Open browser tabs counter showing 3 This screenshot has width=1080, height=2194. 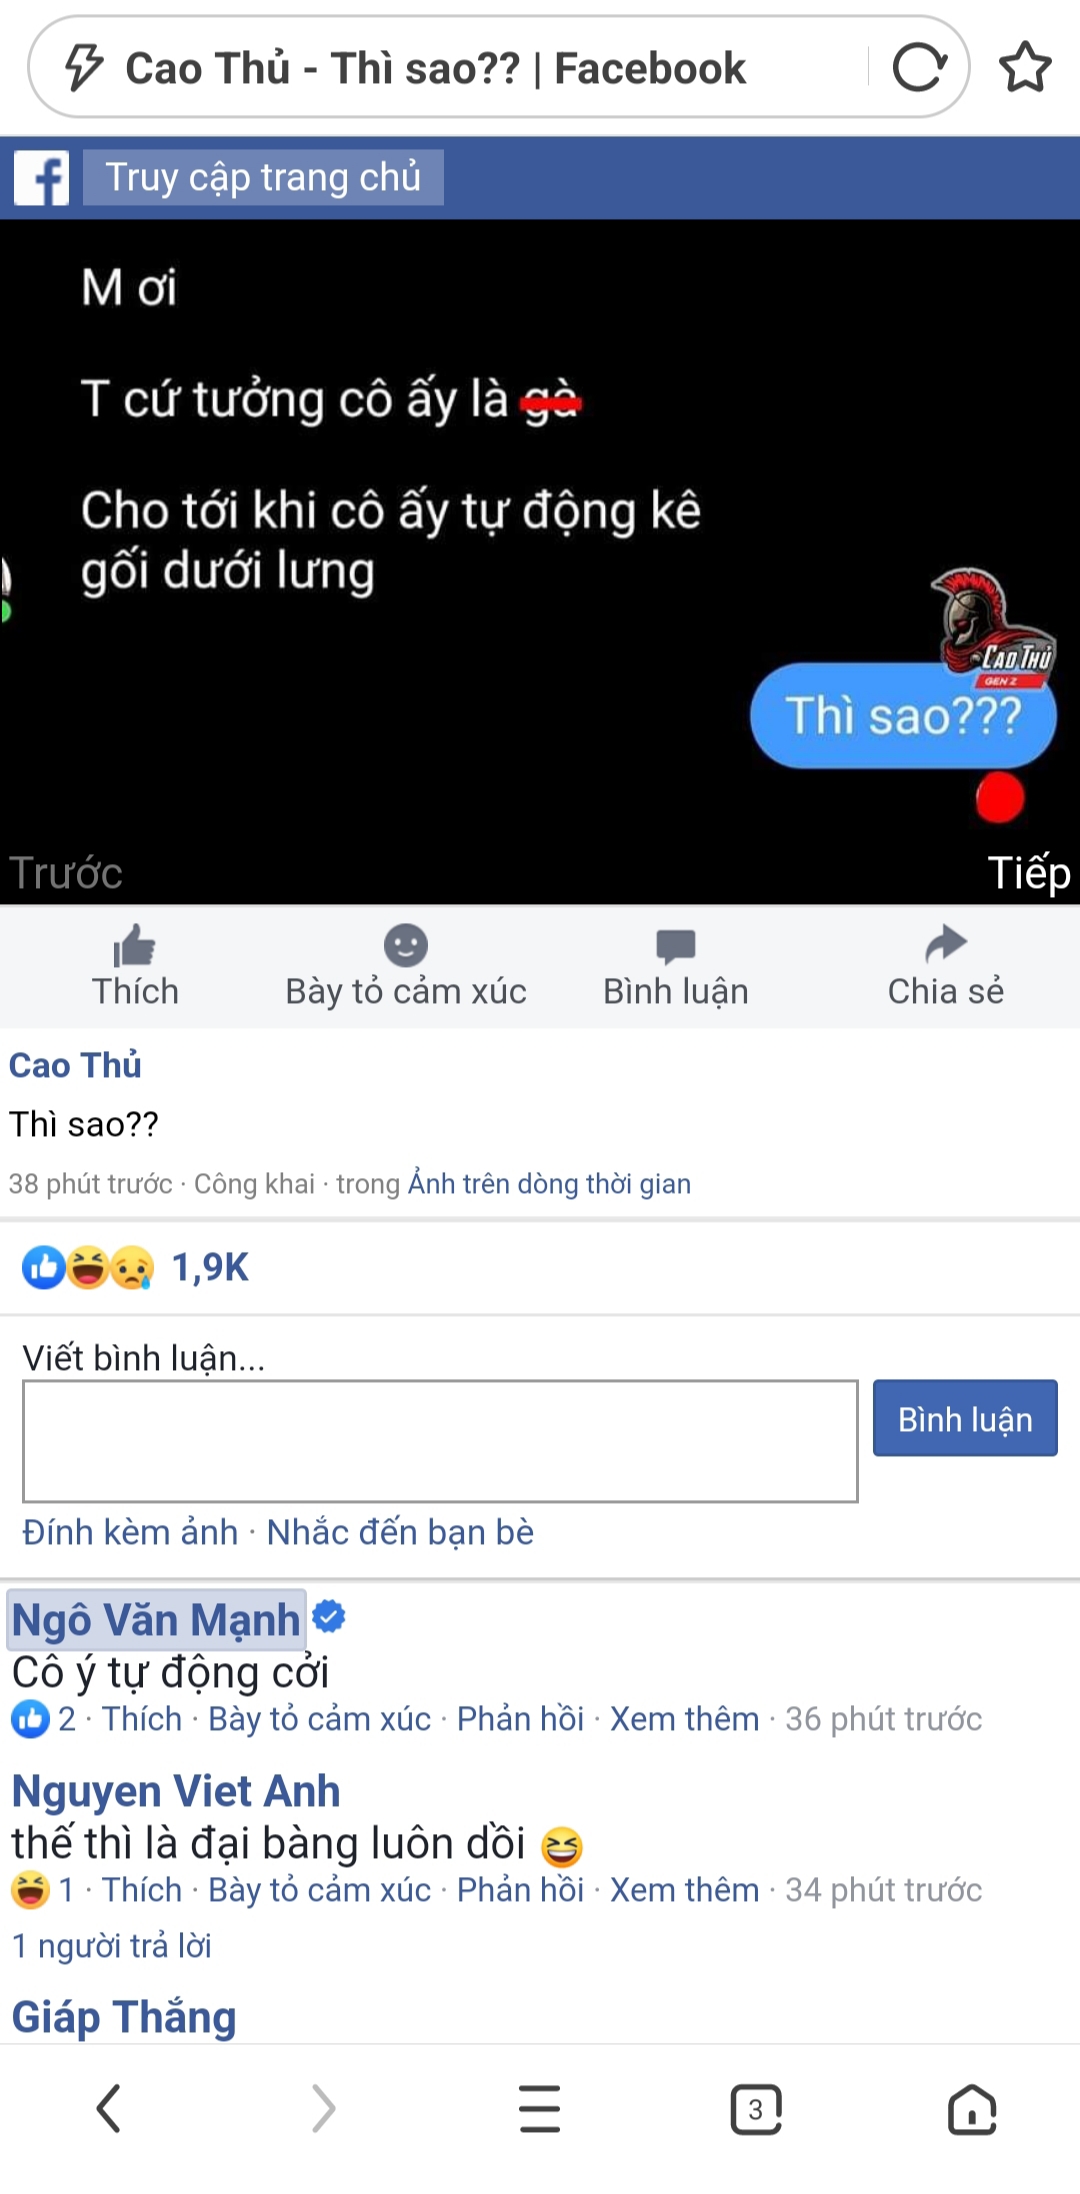click(756, 2110)
